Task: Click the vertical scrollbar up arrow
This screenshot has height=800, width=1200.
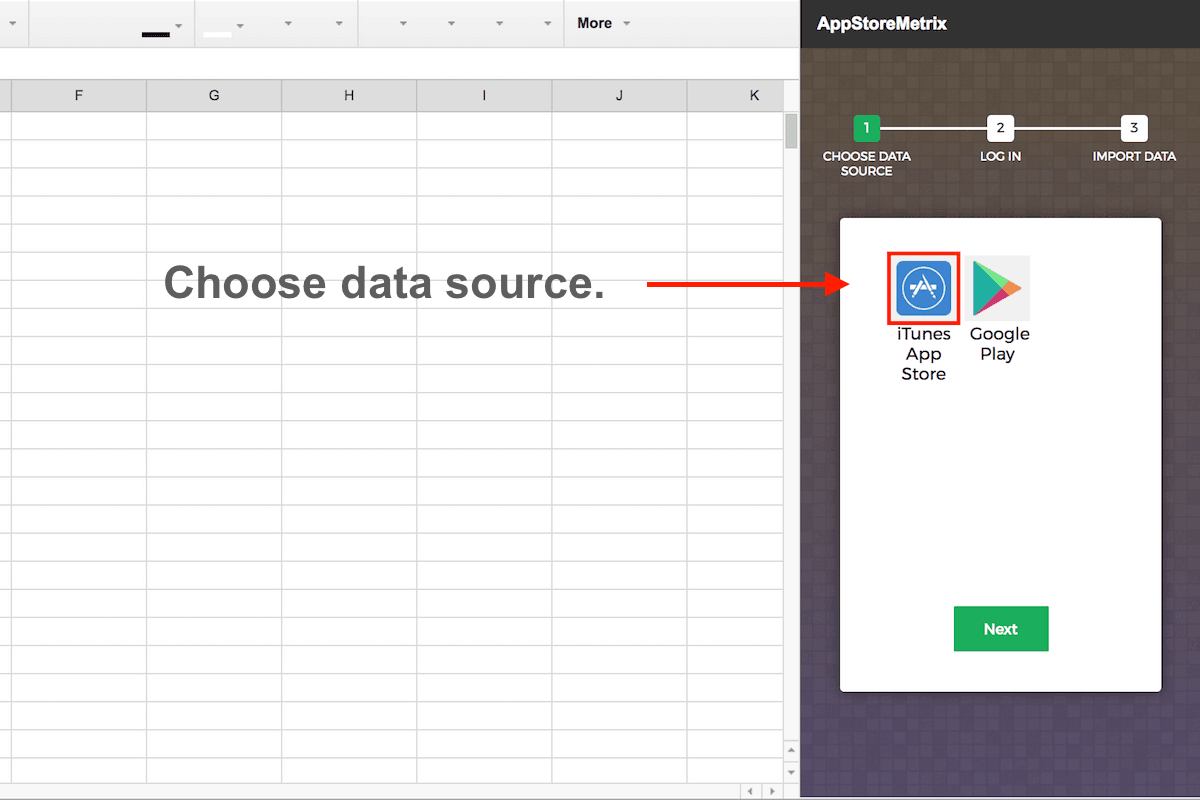Action: (x=791, y=750)
